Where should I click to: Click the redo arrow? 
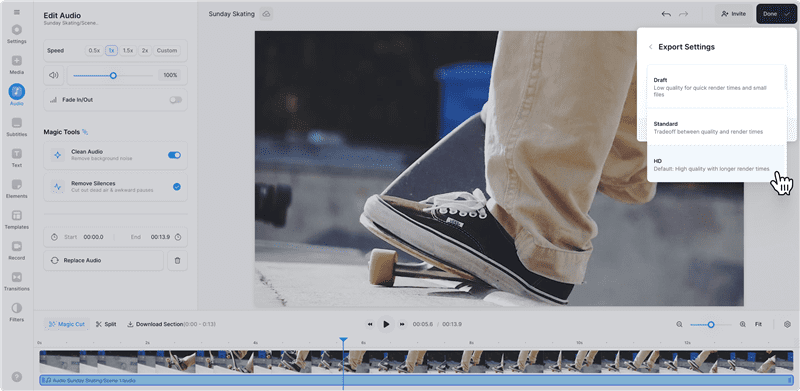(683, 14)
